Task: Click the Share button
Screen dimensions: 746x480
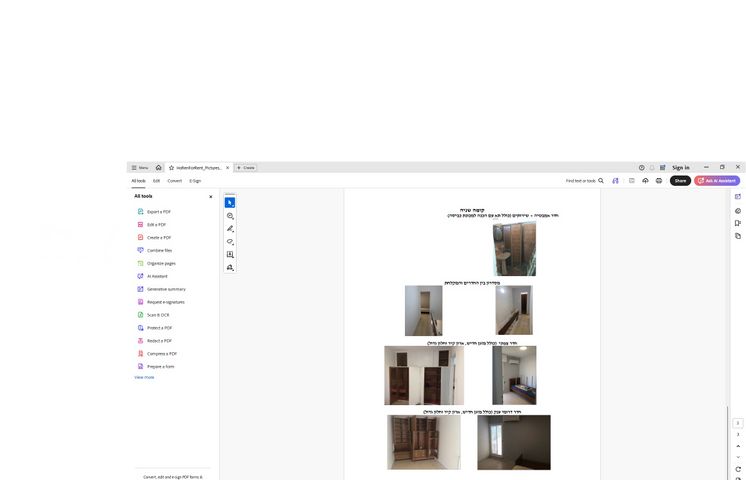Action: point(680,181)
